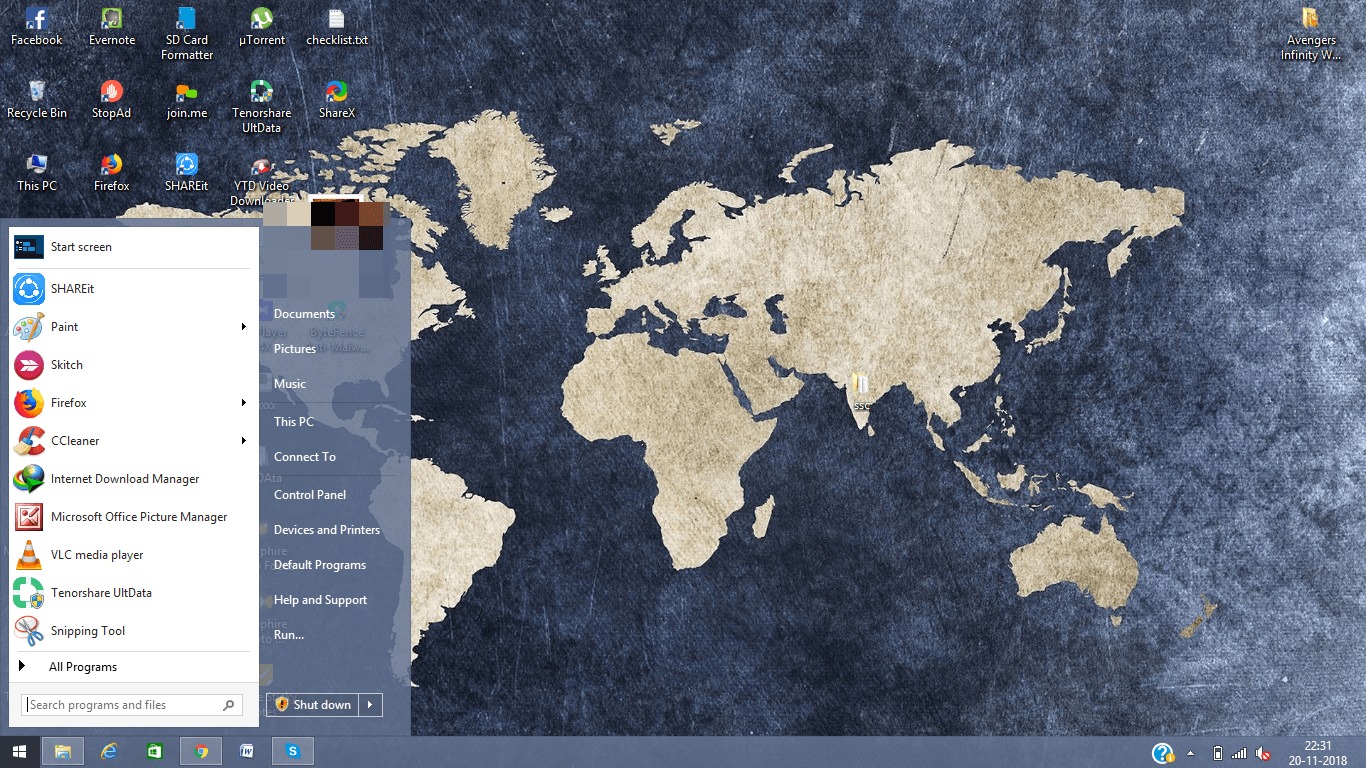Select the checklist.txt file on desktop
The image size is (1366, 768).
point(337,27)
